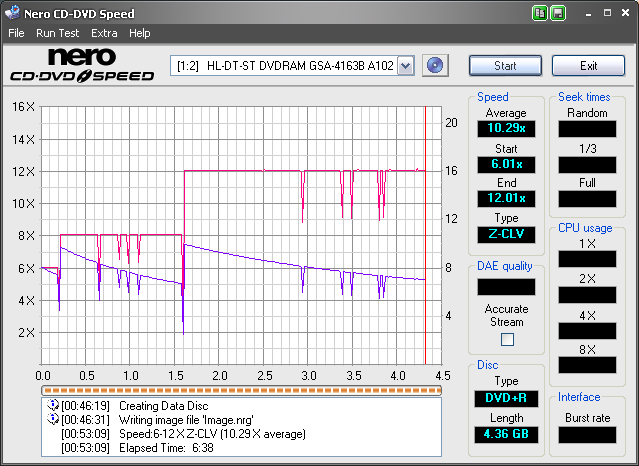The width and height of the screenshot is (639, 466).
Task: Click the Z-CLV type value
Action: [506, 234]
